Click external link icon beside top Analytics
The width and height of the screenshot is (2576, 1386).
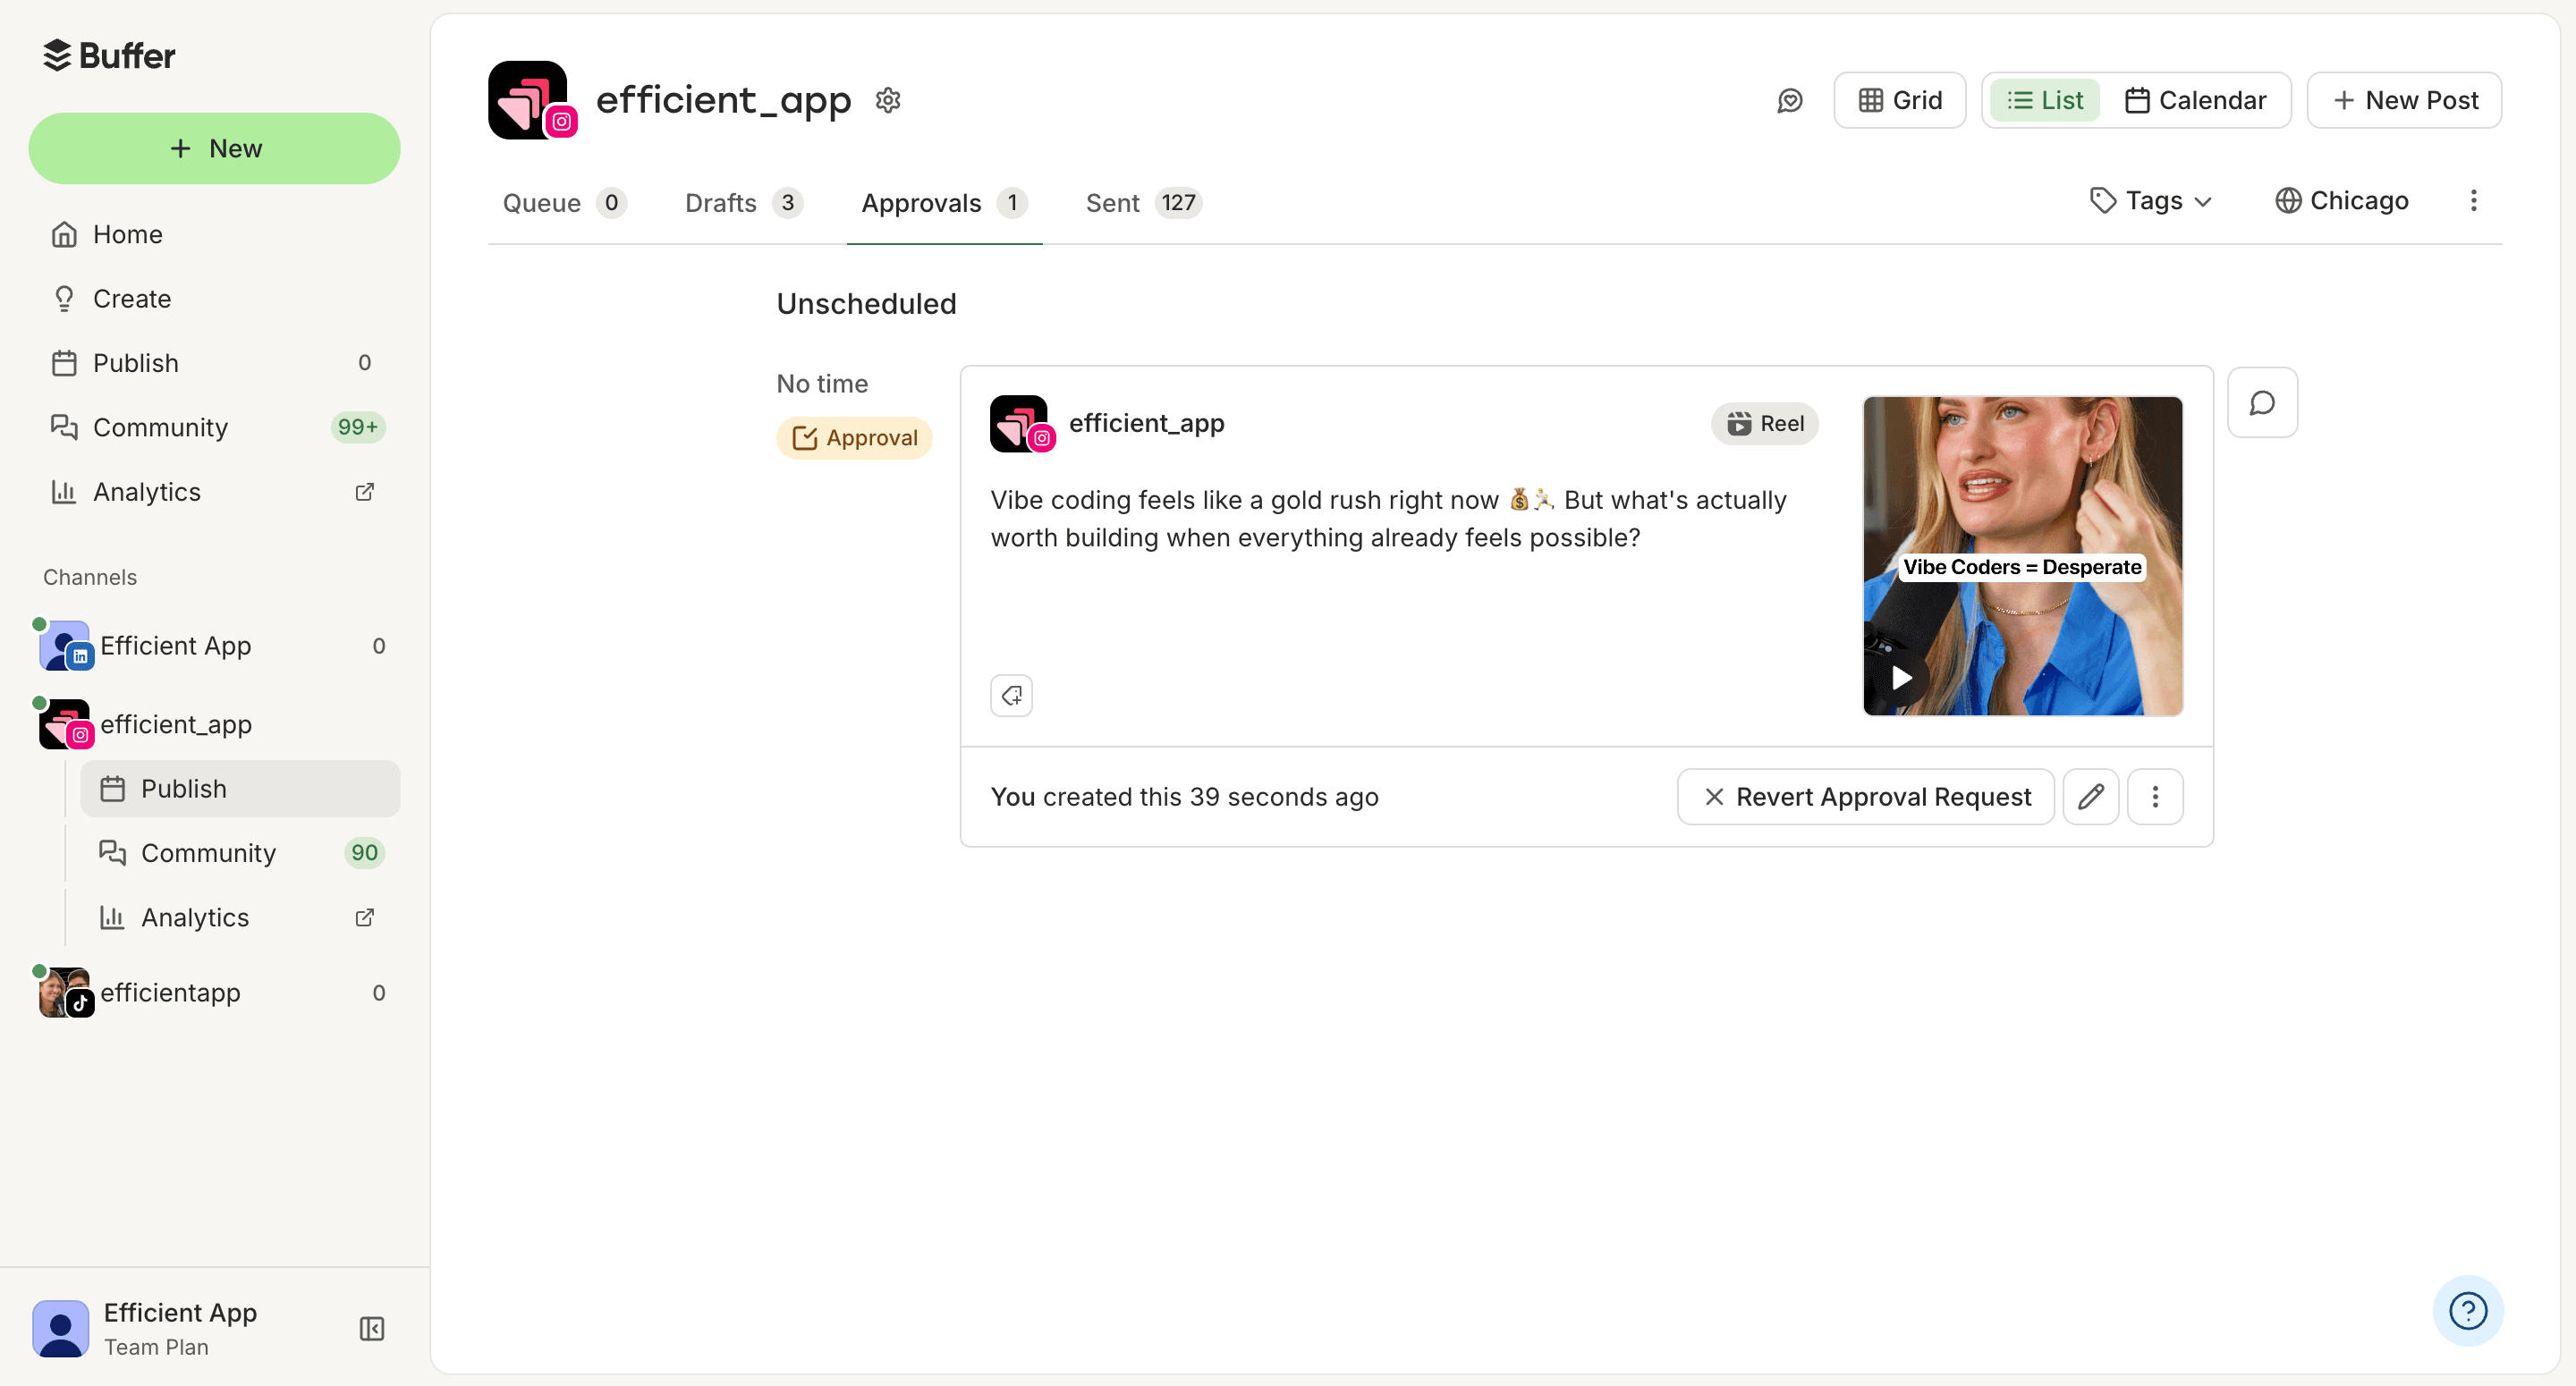(365, 492)
